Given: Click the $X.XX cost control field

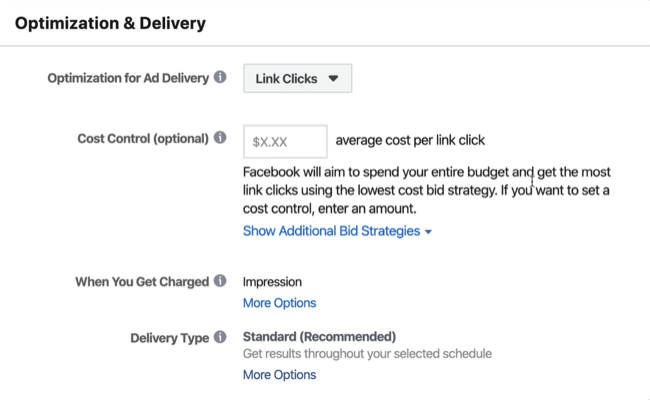Looking at the screenshot, I should tap(285, 141).
